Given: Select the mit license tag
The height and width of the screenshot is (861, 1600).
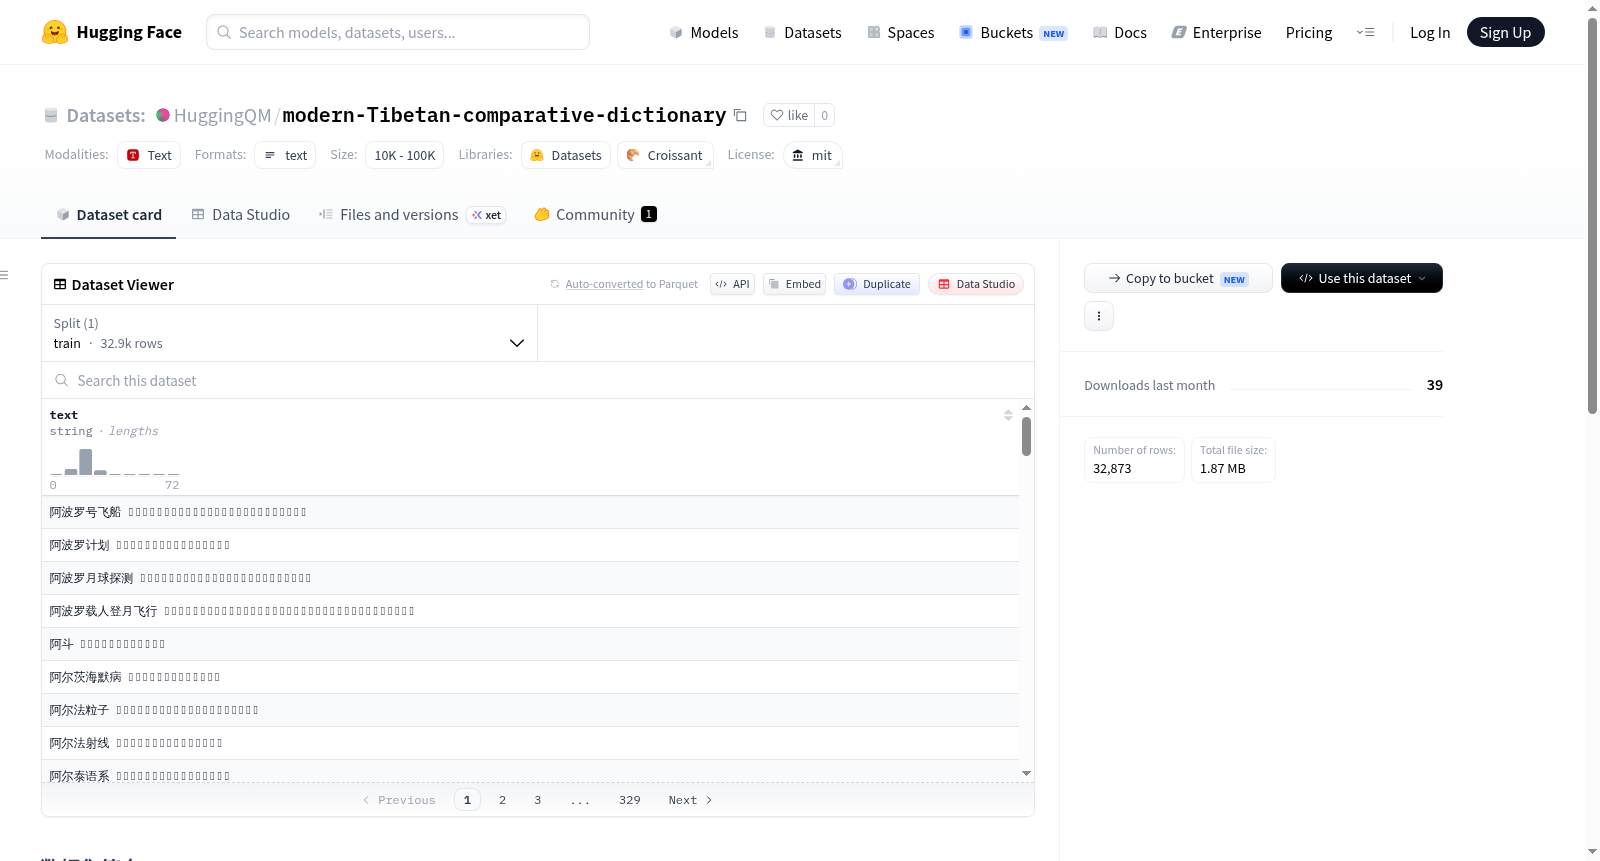Looking at the screenshot, I should pos(812,155).
